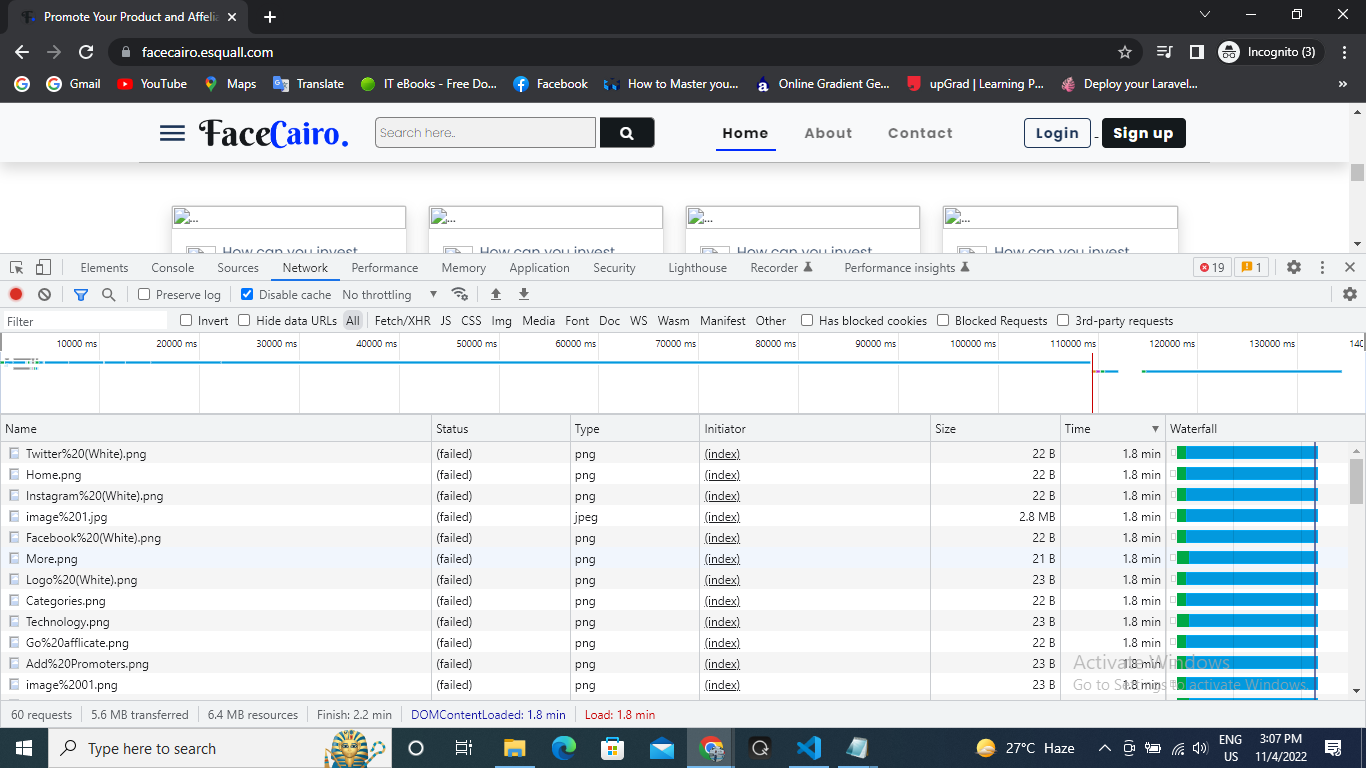Click the record network log button

[16, 294]
